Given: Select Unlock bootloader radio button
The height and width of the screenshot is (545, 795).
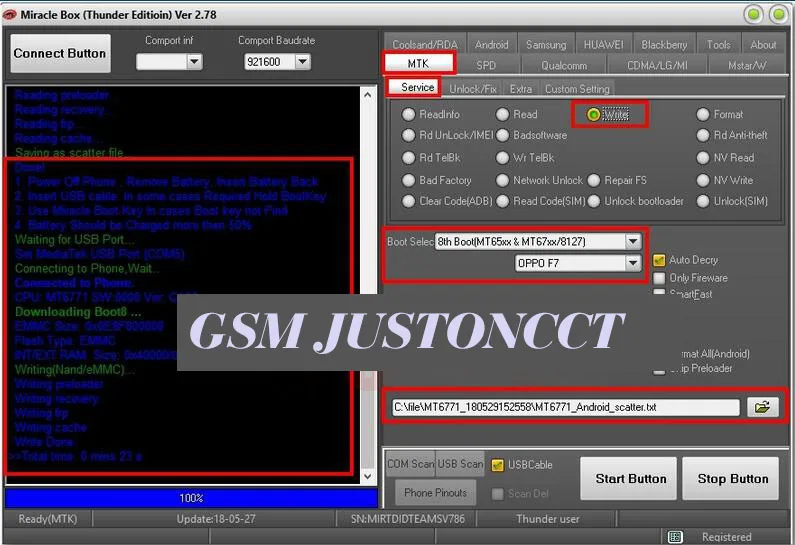Looking at the screenshot, I should click(x=594, y=201).
